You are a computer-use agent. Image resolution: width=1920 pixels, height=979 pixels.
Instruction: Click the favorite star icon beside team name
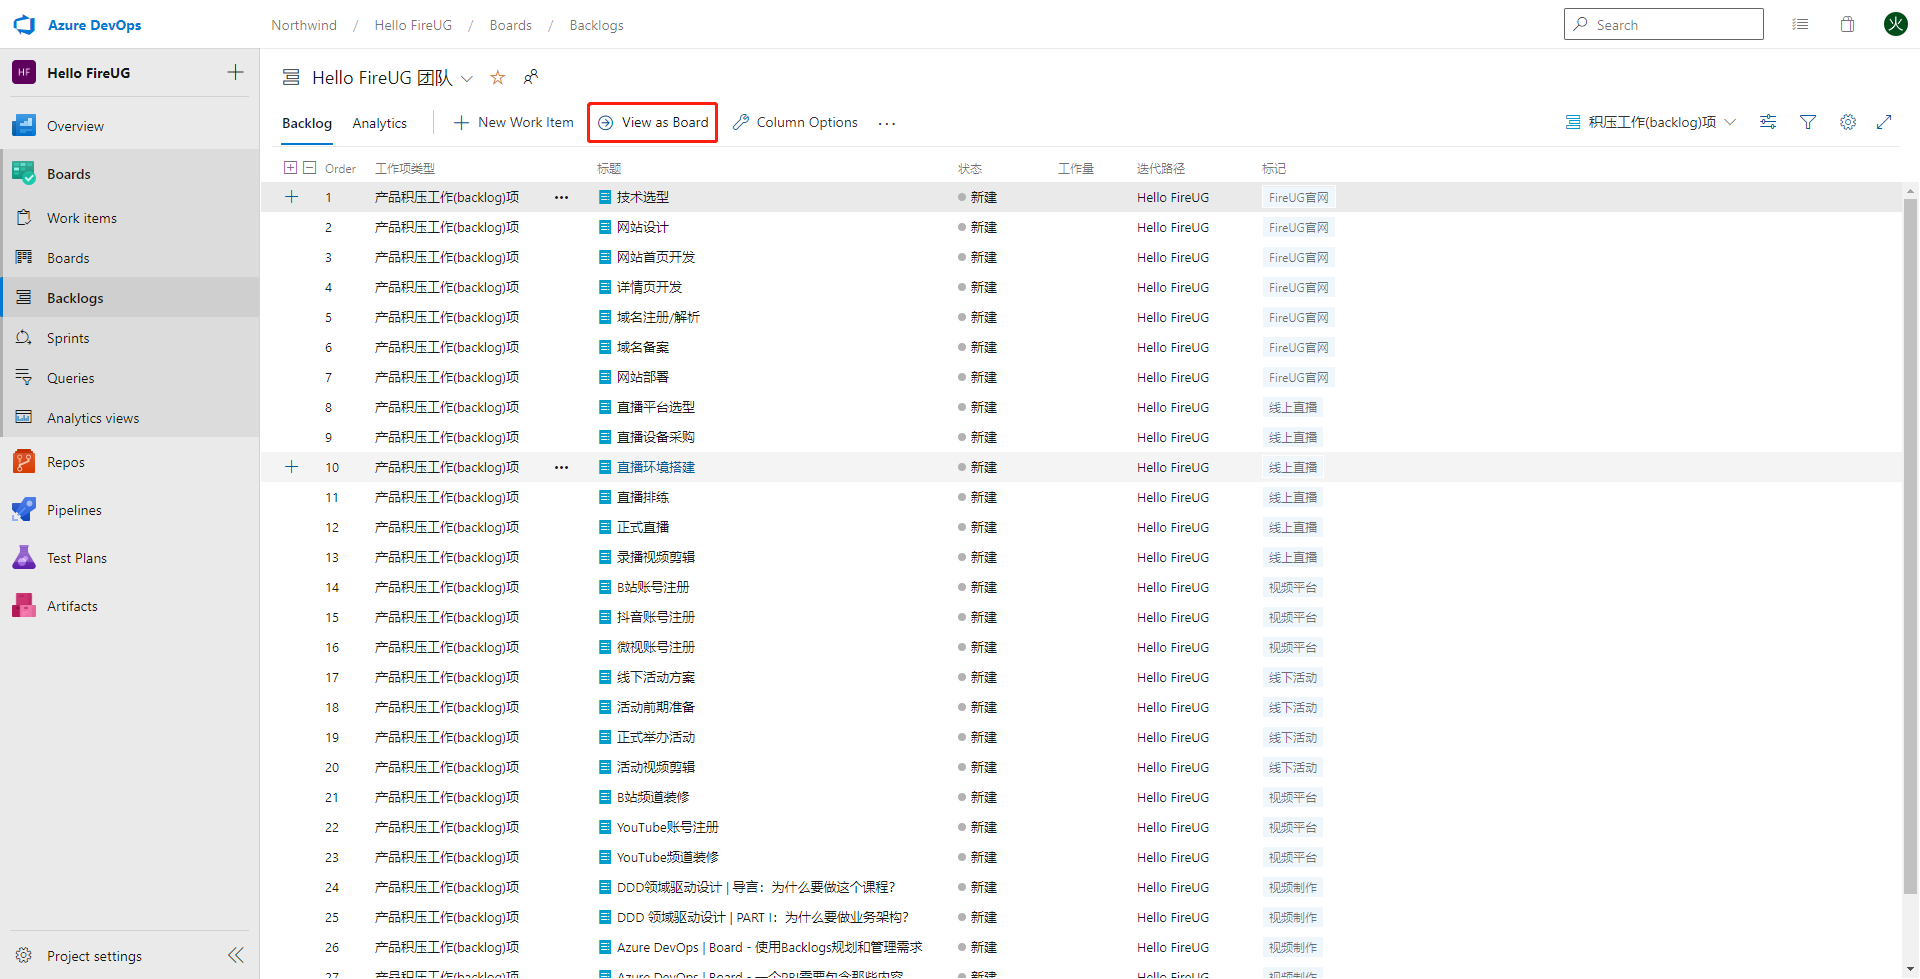pos(497,78)
